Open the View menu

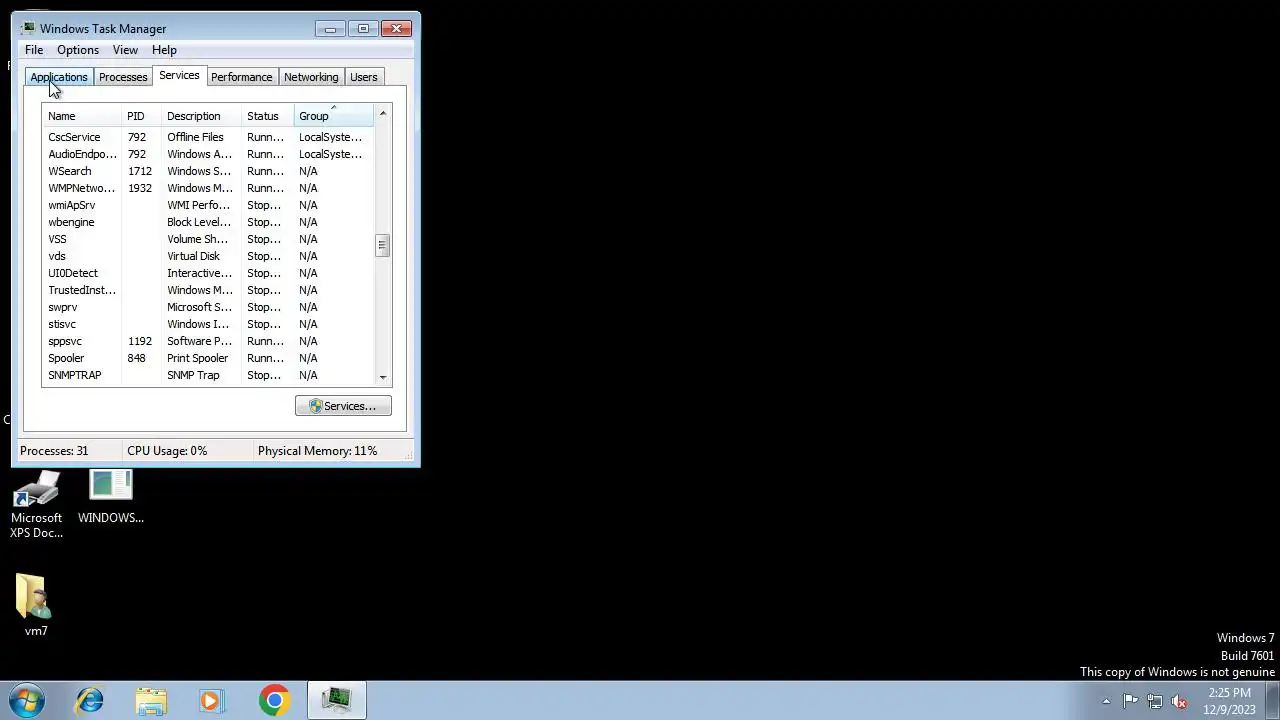[125, 50]
